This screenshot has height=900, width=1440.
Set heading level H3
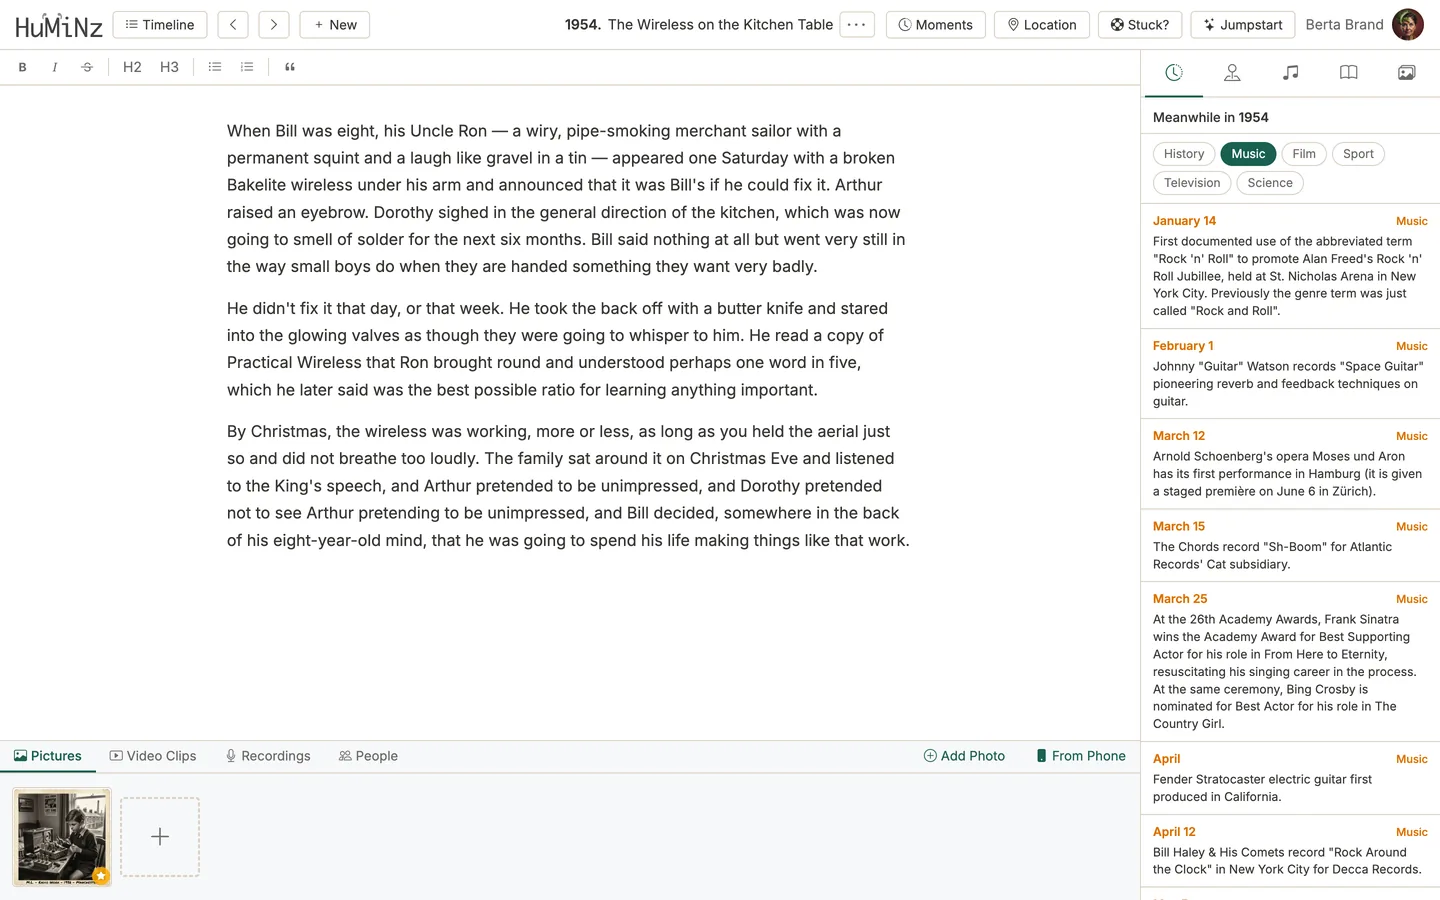pyautogui.click(x=169, y=67)
